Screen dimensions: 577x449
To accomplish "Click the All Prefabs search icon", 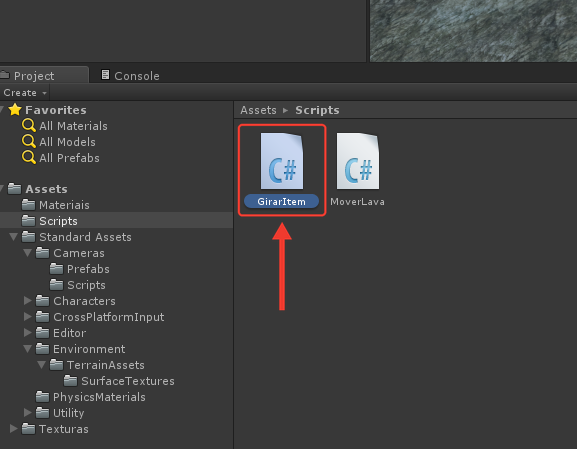I will (x=29, y=158).
